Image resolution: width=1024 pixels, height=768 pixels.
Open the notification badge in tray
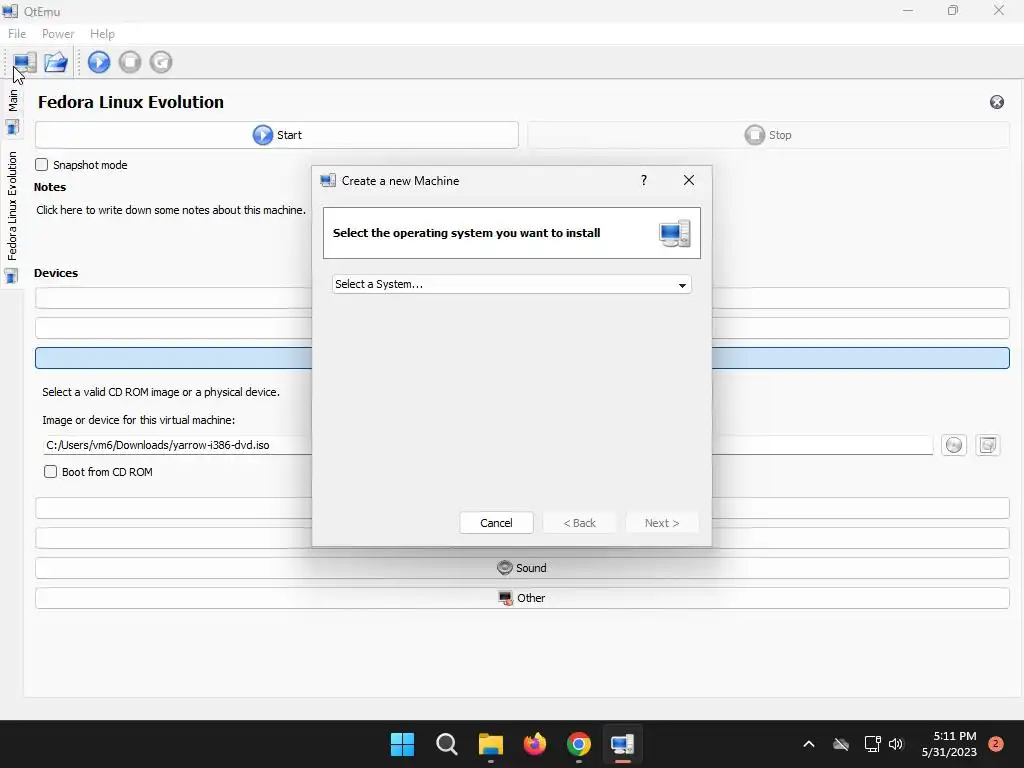996,744
